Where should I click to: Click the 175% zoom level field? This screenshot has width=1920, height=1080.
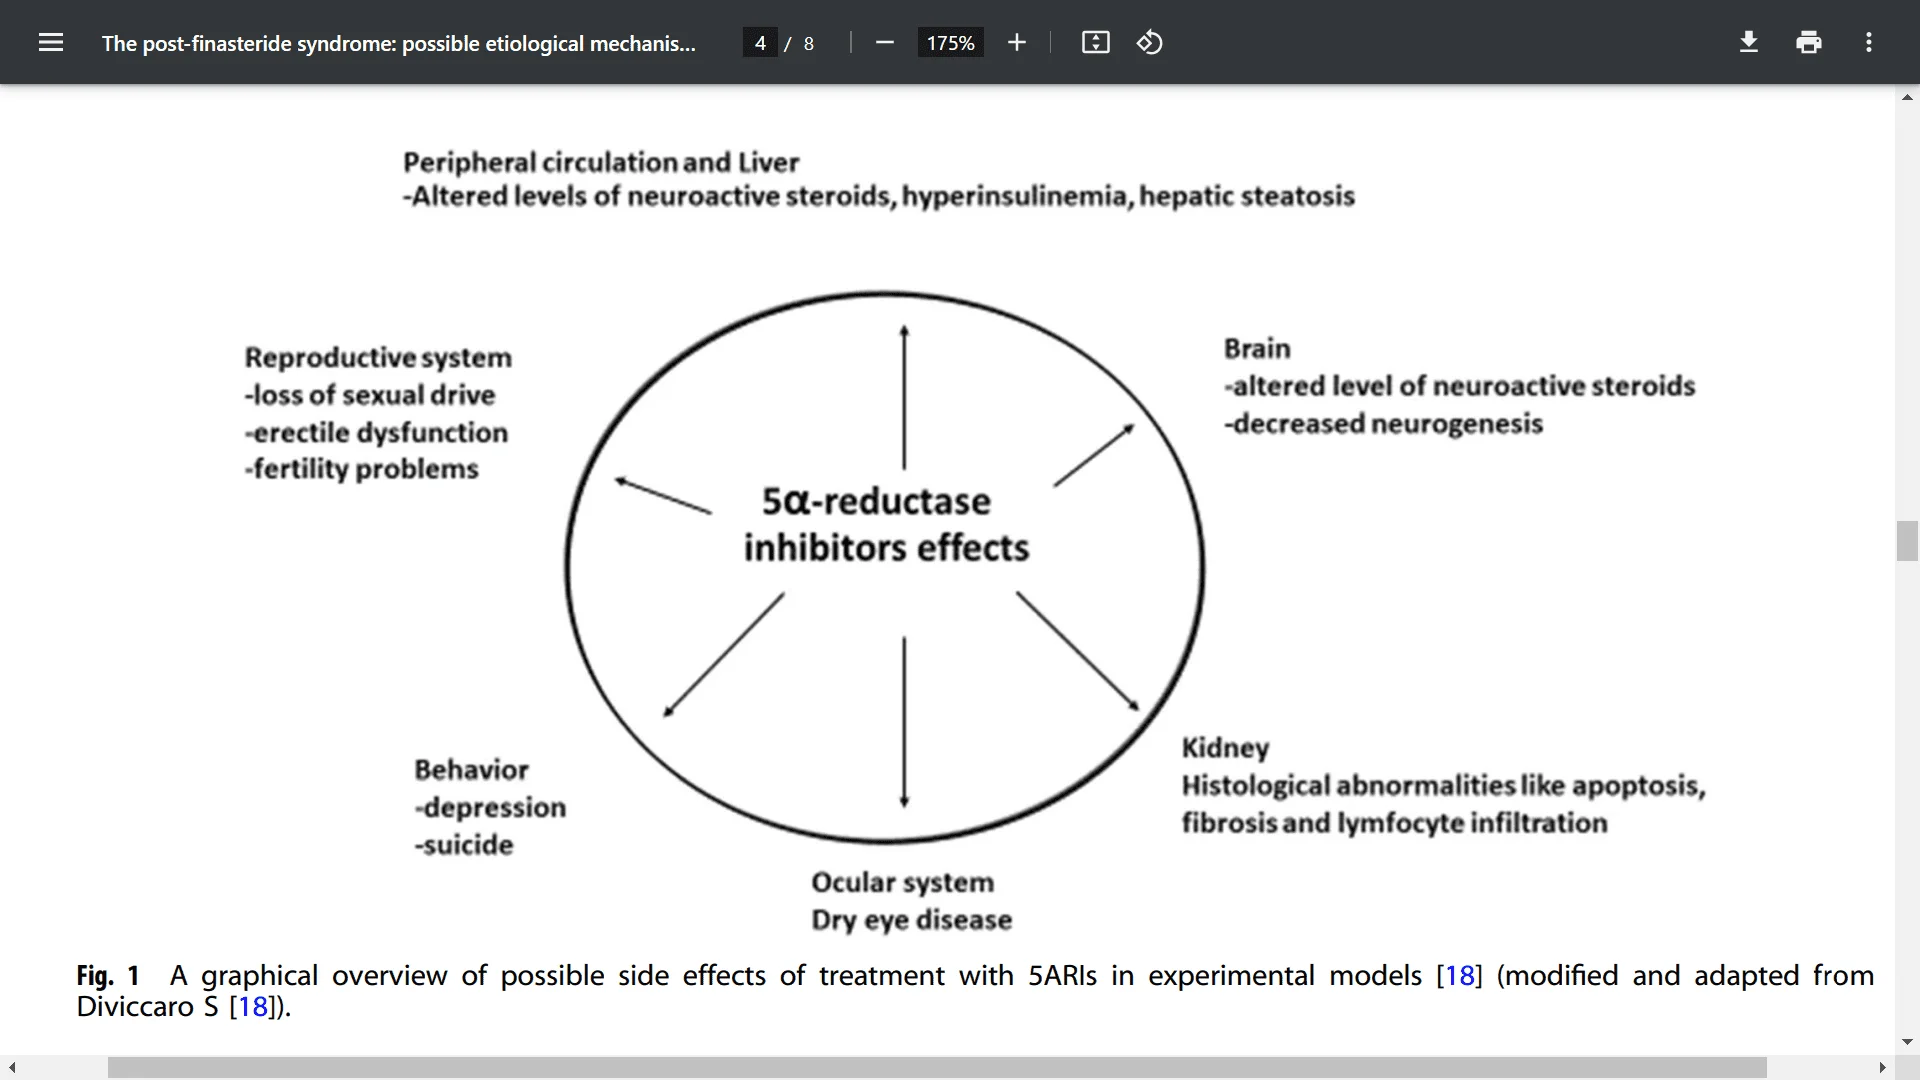(950, 43)
